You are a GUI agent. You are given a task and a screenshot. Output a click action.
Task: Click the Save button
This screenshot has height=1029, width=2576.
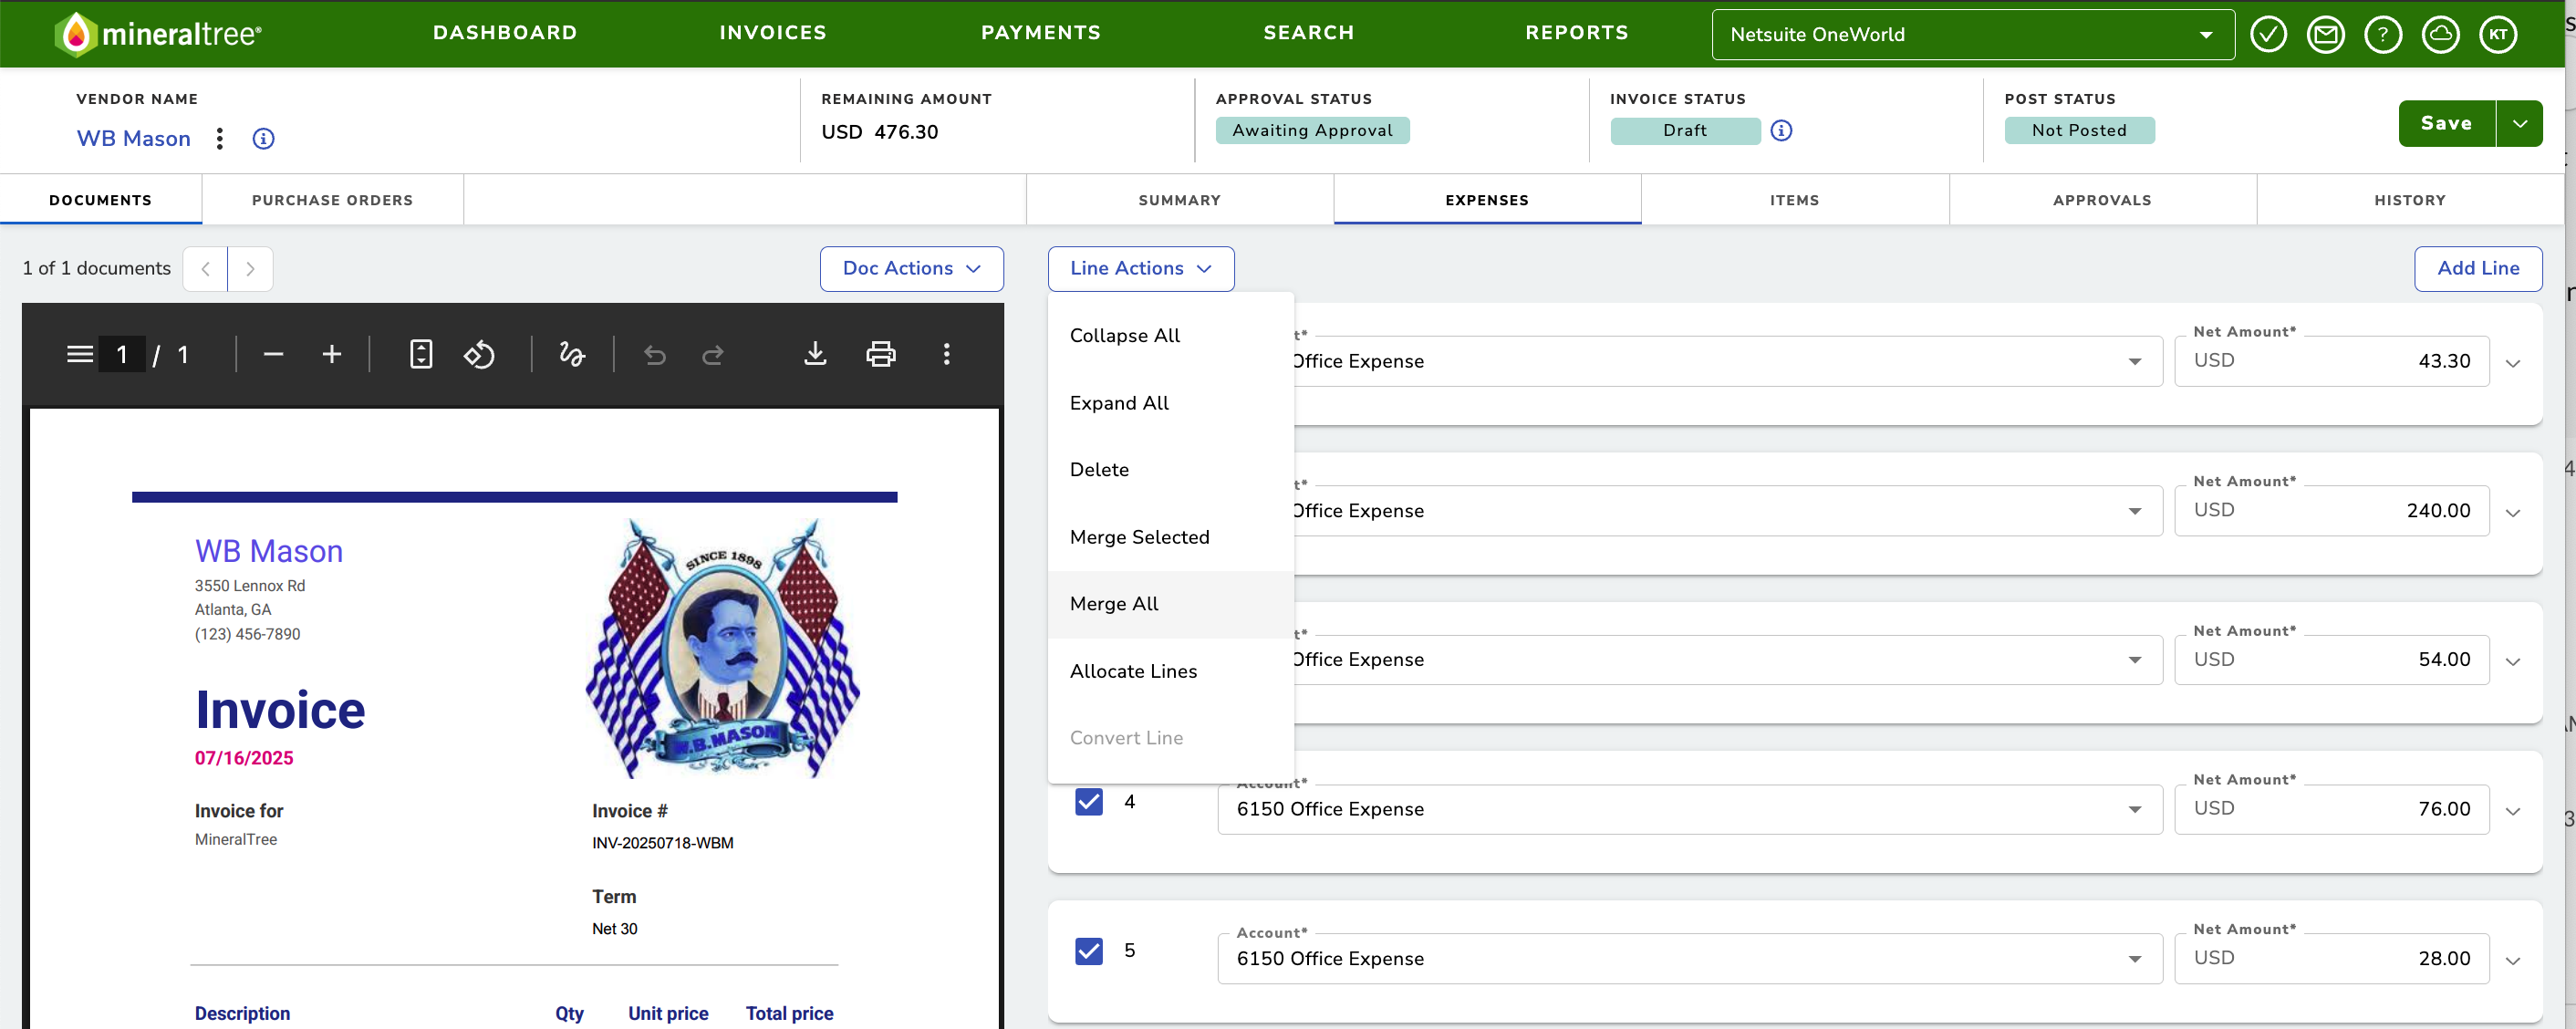2446,124
